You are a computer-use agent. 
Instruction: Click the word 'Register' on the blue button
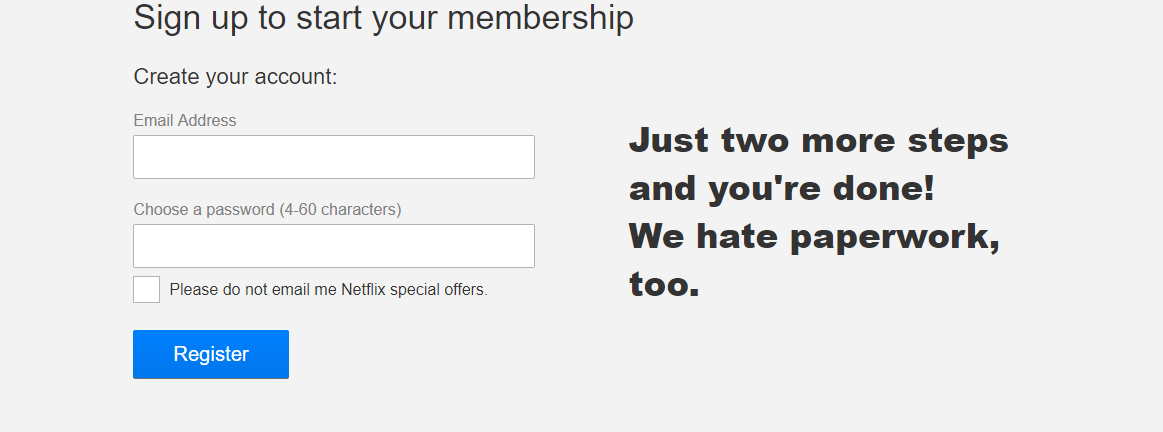[211, 354]
